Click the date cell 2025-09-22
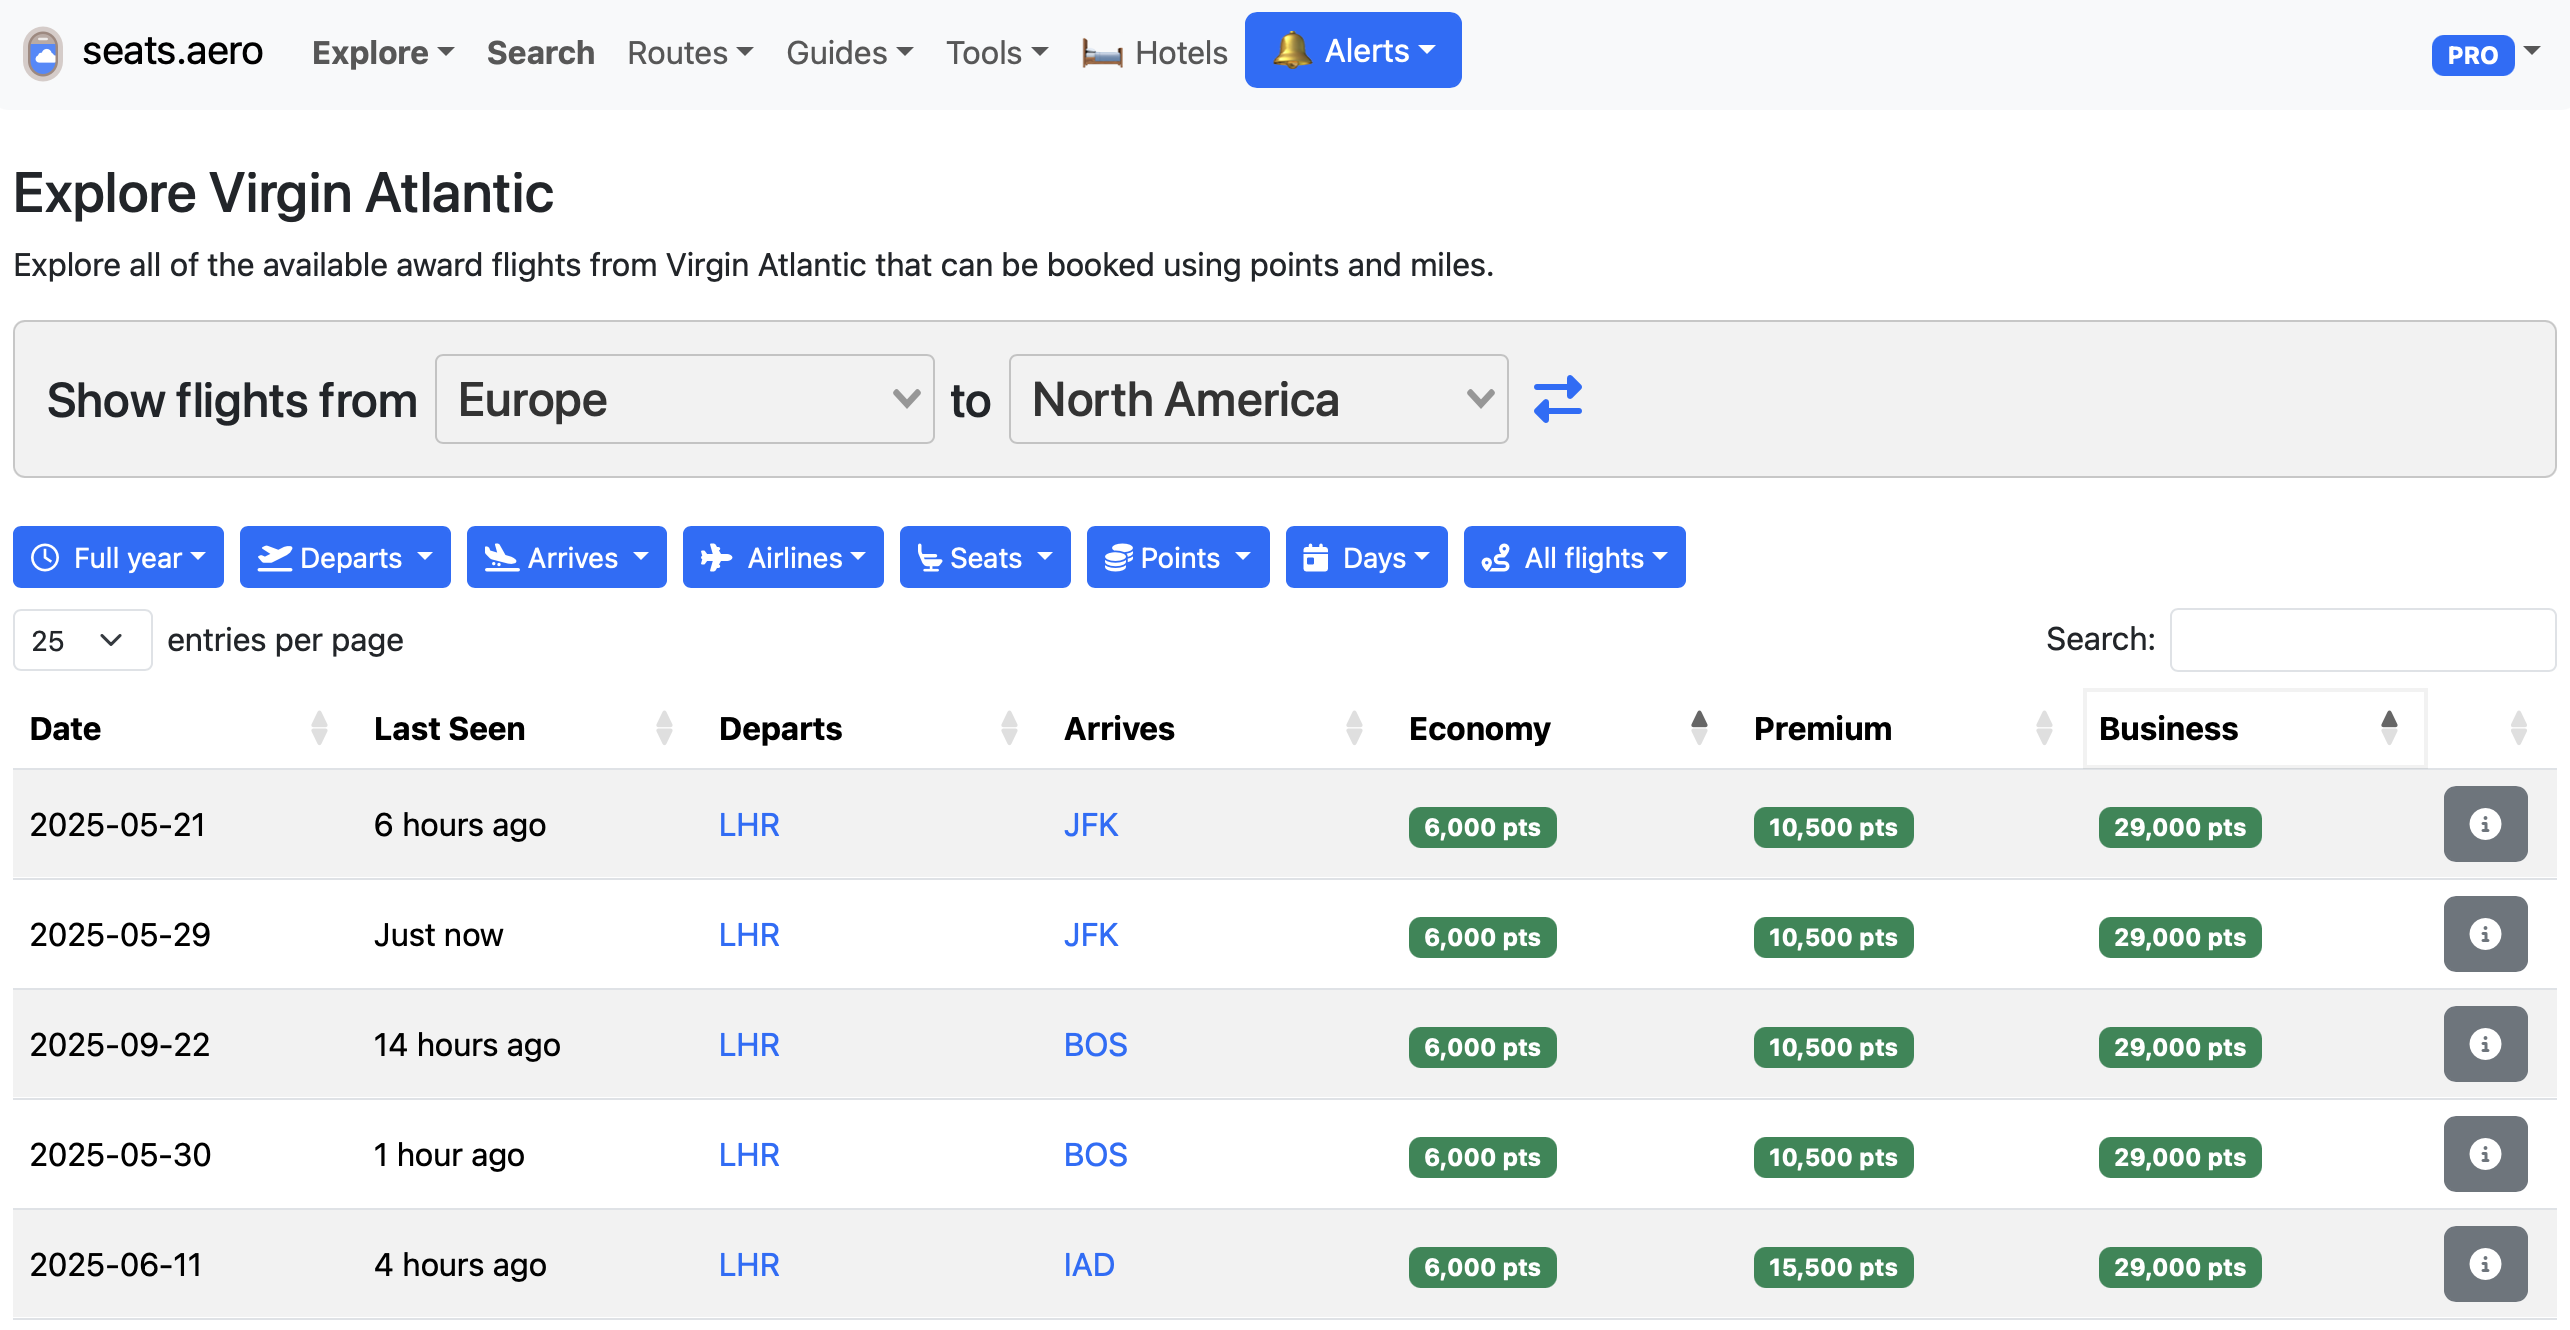Image resolution: width=2570 pixels, height=1330 pixels. coord(120,1044)
